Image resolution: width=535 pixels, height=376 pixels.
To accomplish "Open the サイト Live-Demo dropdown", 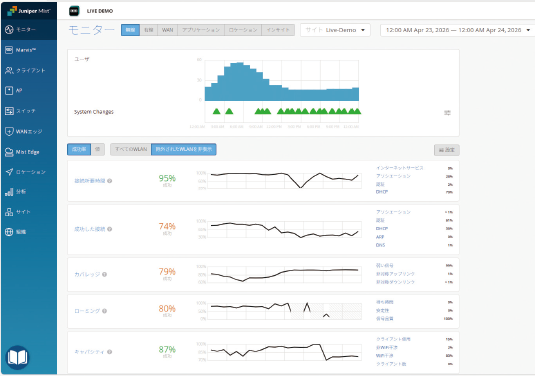I will [x=335, y=30].
